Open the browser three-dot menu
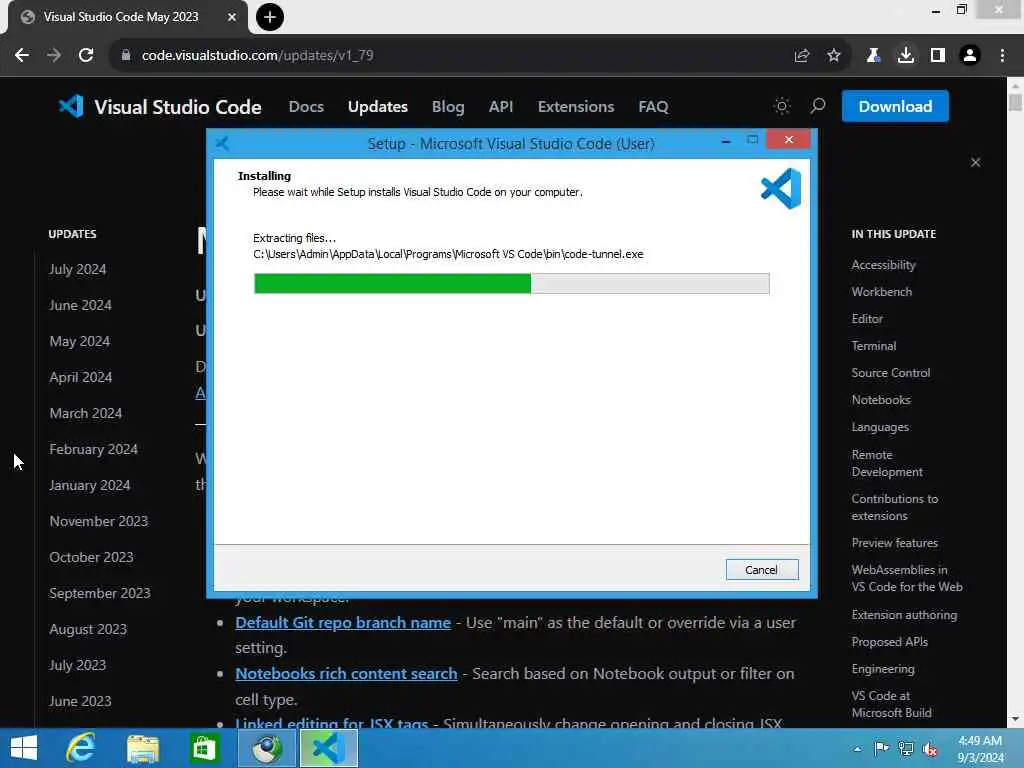The width and height of the screenshot is (1024, 768). pyautogui.click(x=1002, y=56)
